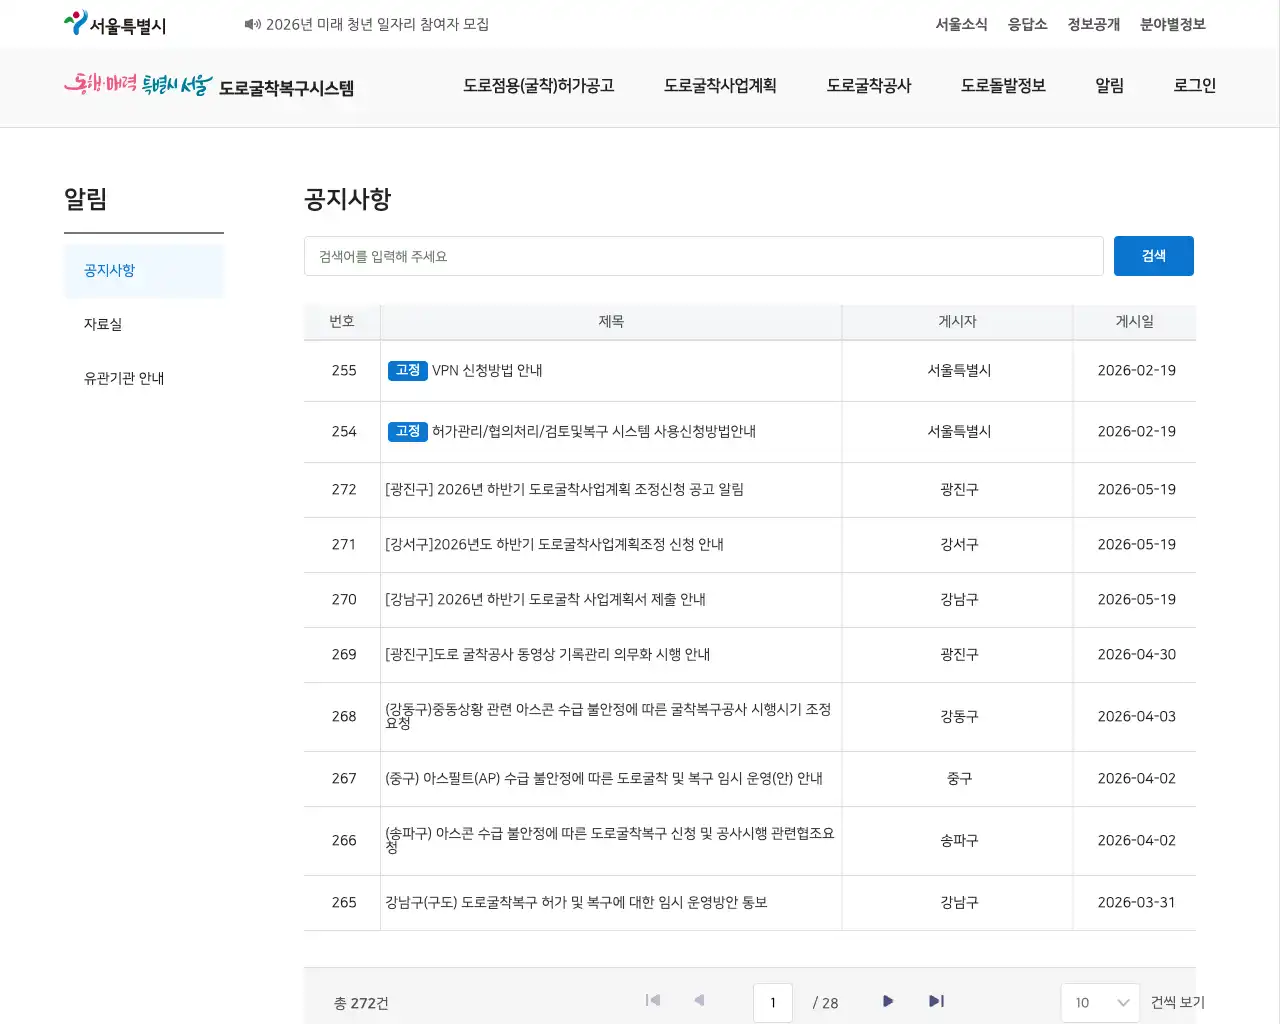Screen dimensions: 1280x1024
Task: Open 강남구(구도) 도로굴착복구 허가 notice
Action: (x=576, y=902)
